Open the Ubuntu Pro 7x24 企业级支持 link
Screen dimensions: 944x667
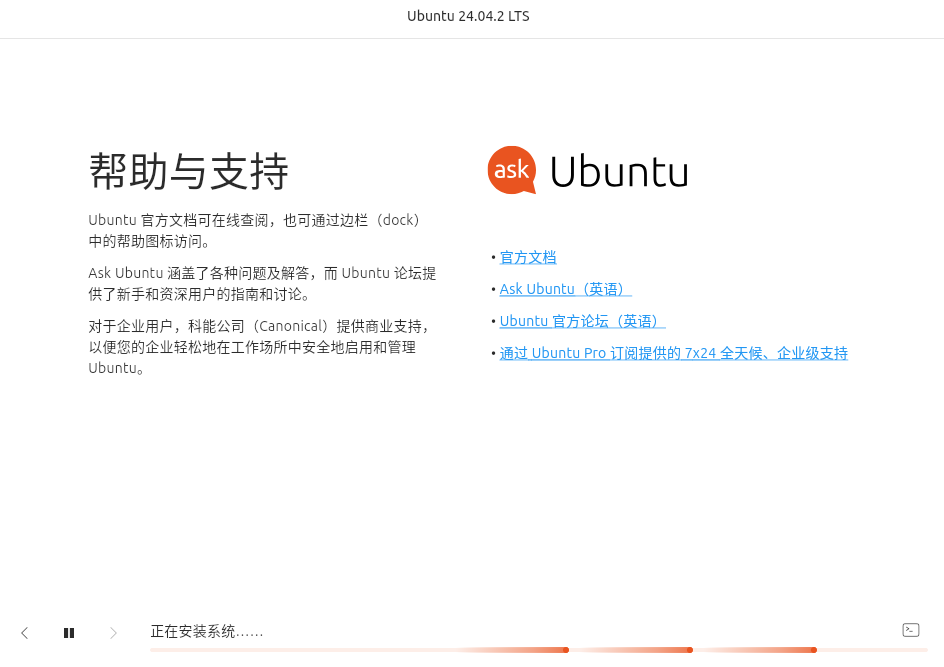coord(674,353)
